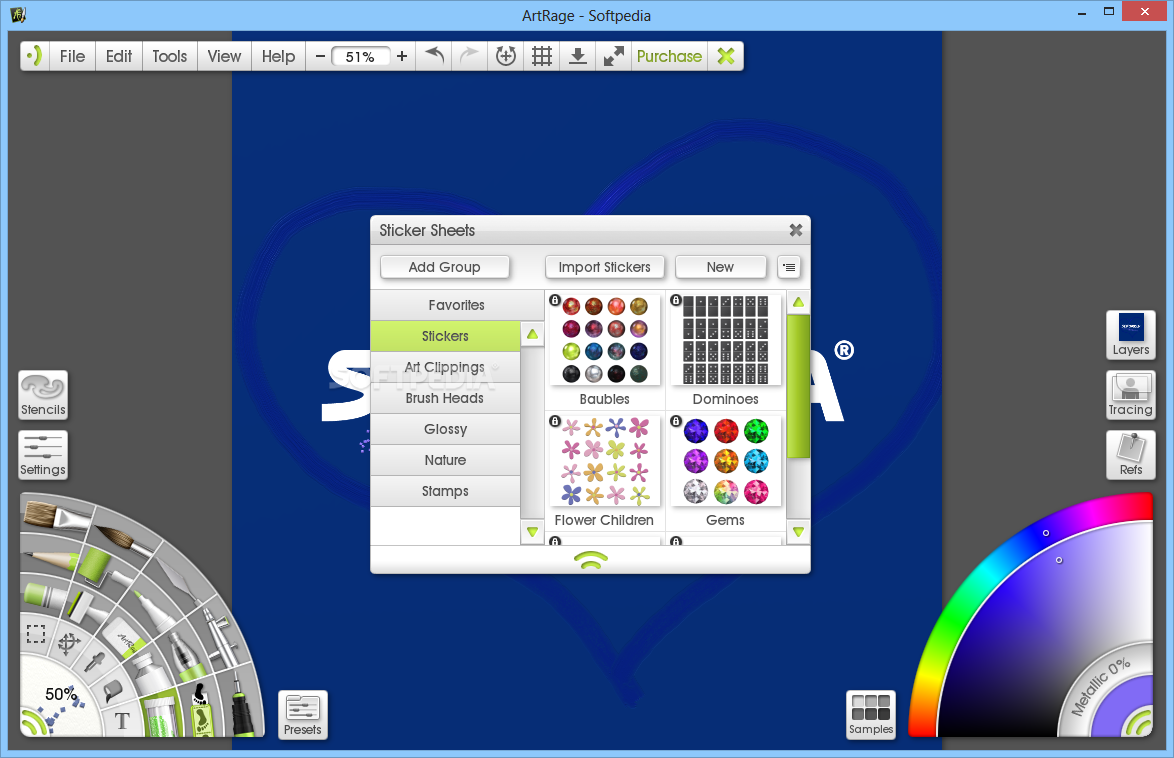The width and height of the screenshot is (1174, 758).
Task: Open the canvas positioner crosshair icon
Action: 506,56
